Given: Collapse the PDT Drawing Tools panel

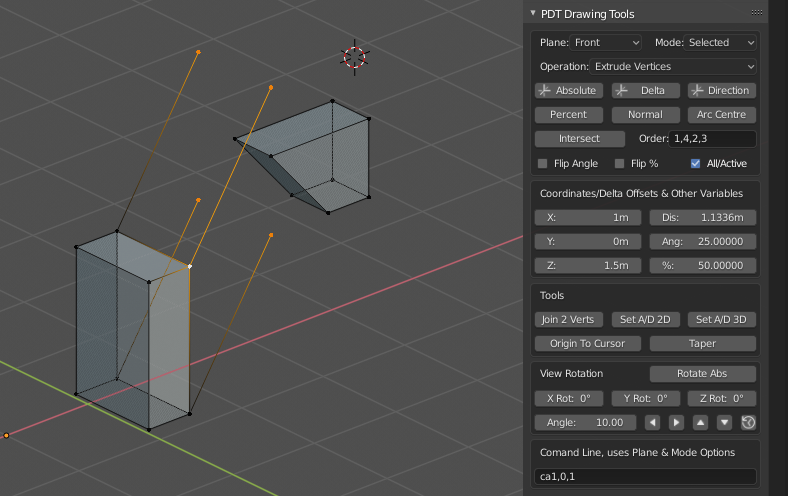Looking at the screenshot, I should point(533,14).
